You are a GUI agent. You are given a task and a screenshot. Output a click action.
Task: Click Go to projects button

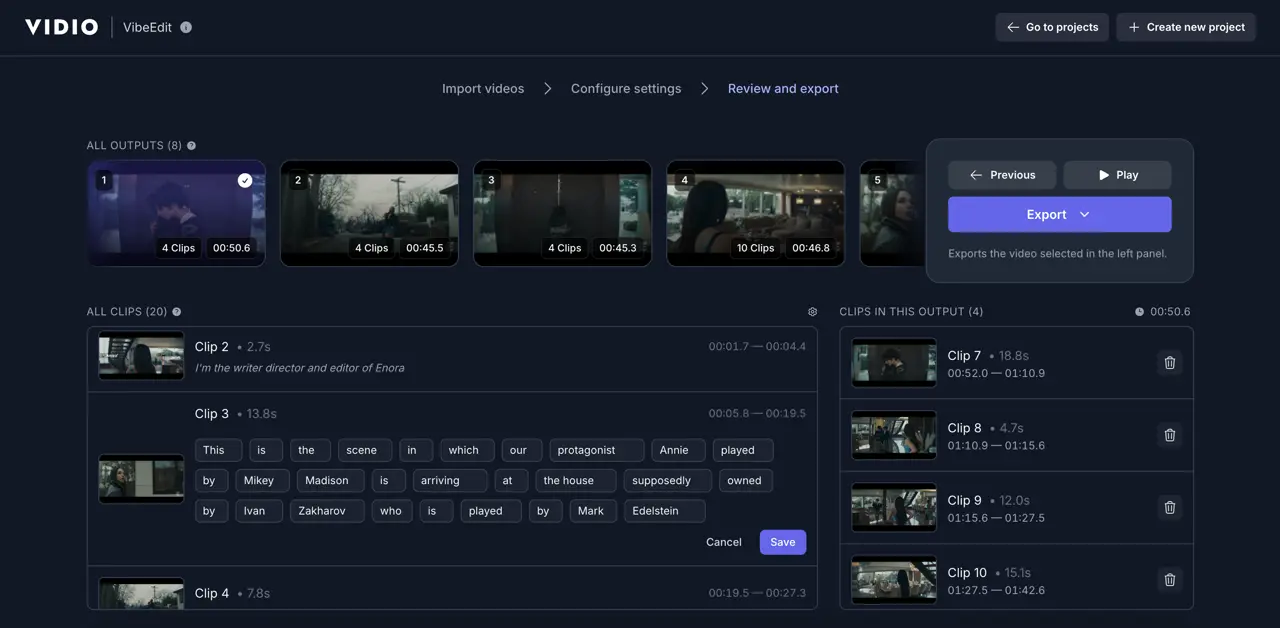pyautogui.click(x=1052, y=27)
